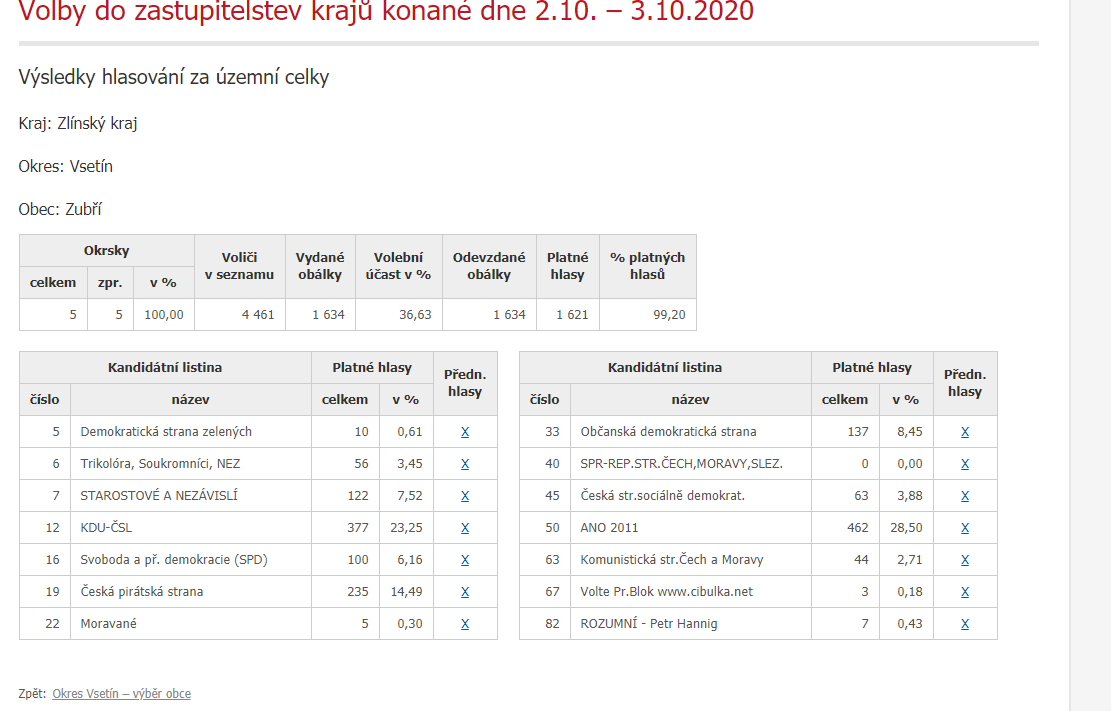Click party name STAROSTOVÉ A NEZÁVISLÍ
Image resolution: width=1111 pixels, height=711 pixels.
[x=159, y=496]
